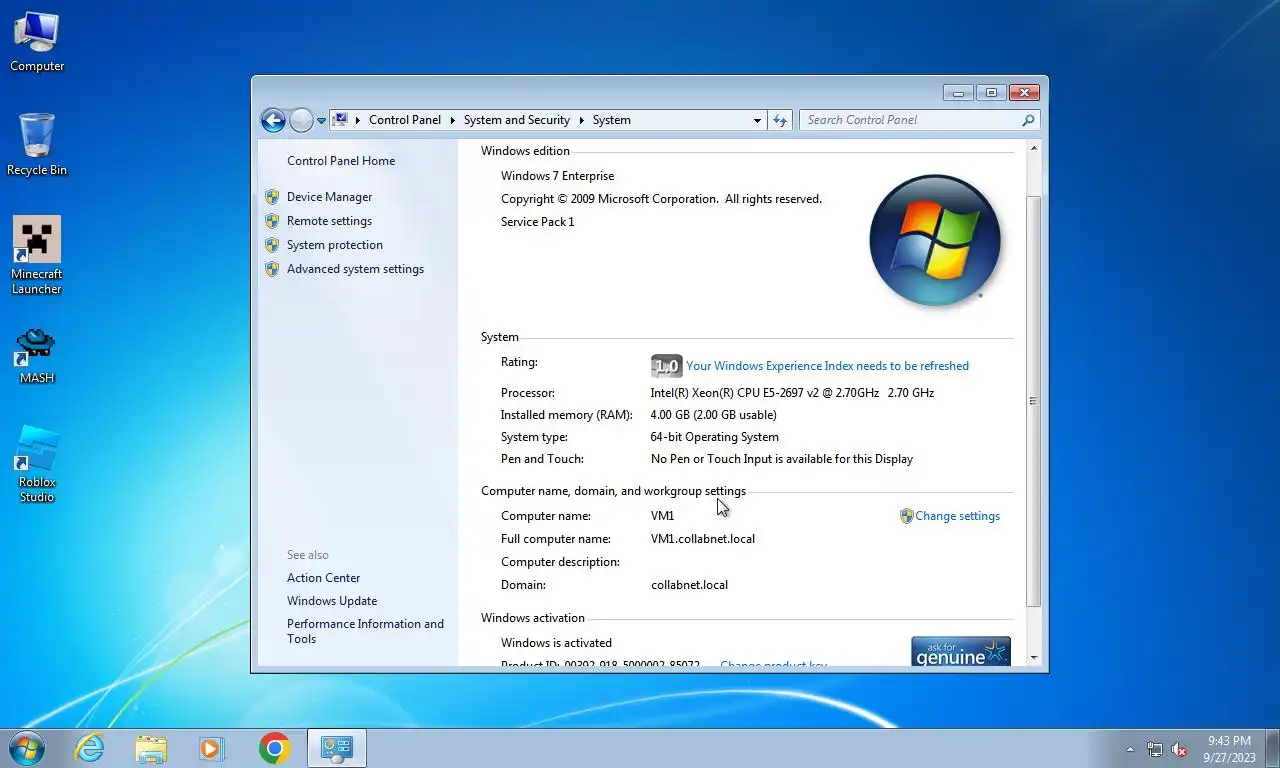The width and height of the screenshot is (1280, 768).
Task: Open the recent pages dropdown arrow
Action: click(321, 120)
